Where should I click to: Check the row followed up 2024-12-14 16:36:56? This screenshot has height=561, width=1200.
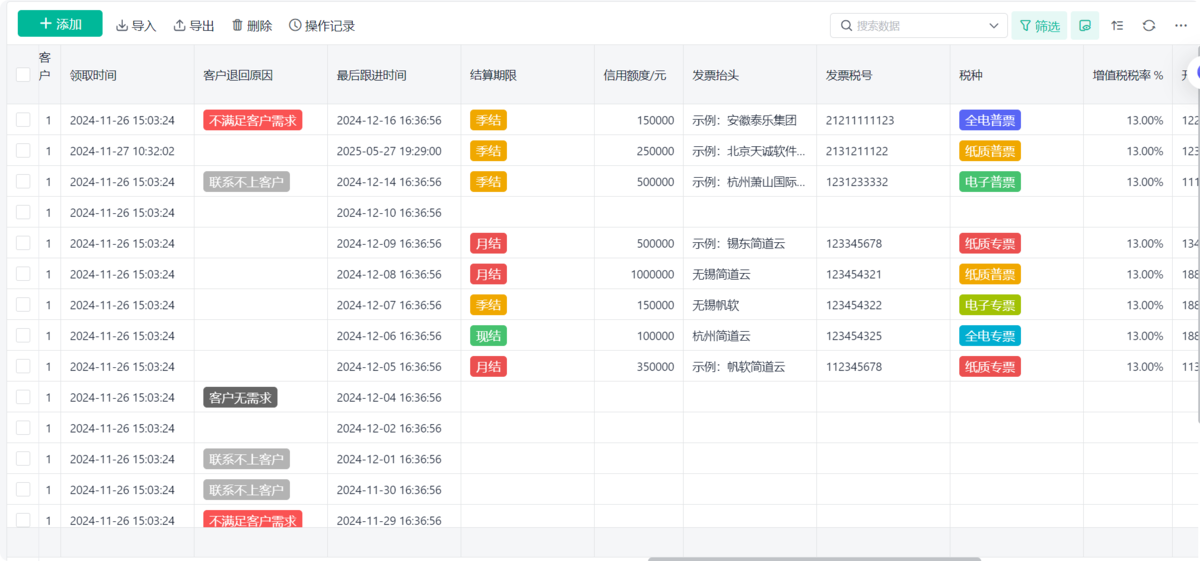pos(23,182)
